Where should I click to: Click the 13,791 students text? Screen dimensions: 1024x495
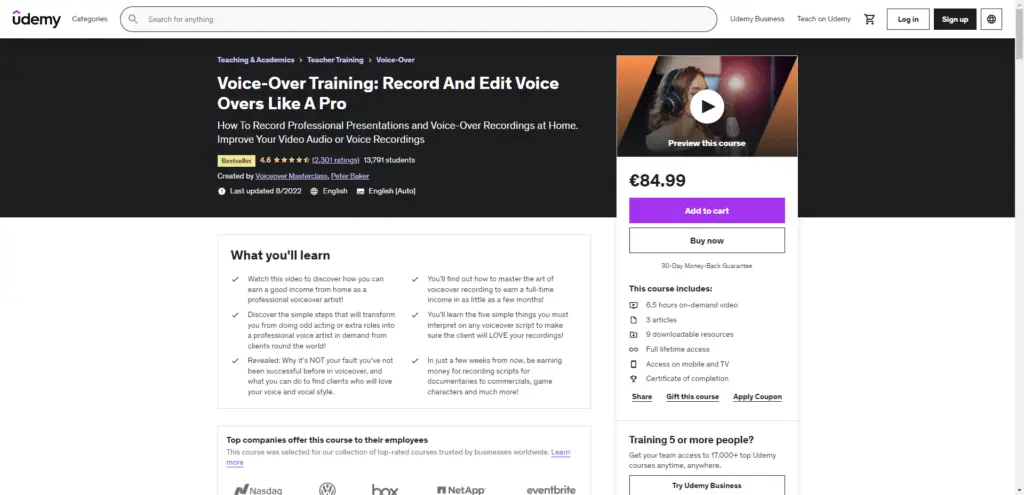pos(389,160)
